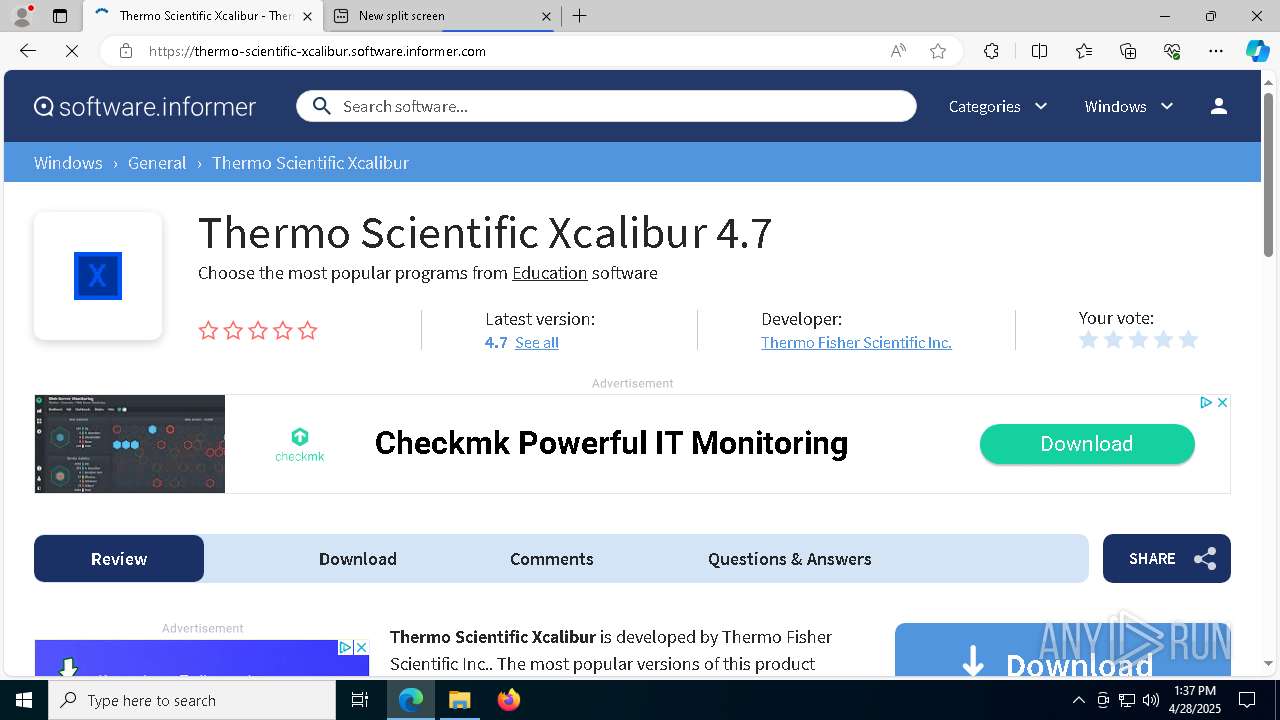Open the Questions & Answers tab
1280x720 pixels.
coord(790,559)
